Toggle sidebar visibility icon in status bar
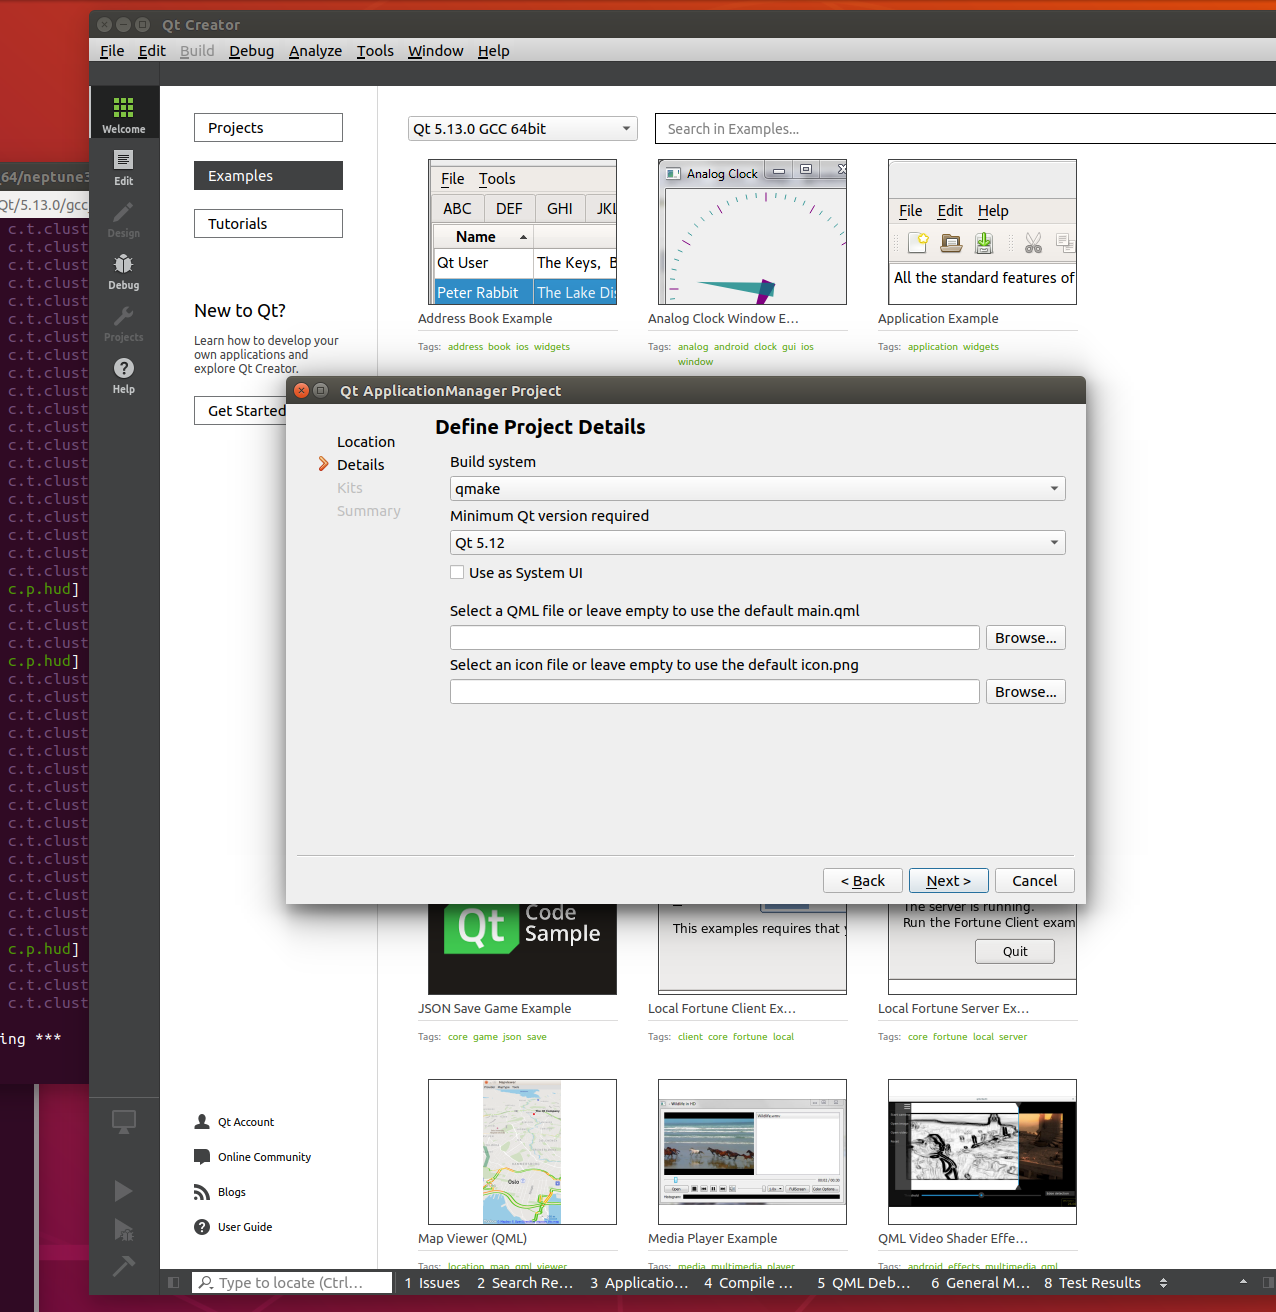Screen dimensions: 1276x1312 point(174,1283)
